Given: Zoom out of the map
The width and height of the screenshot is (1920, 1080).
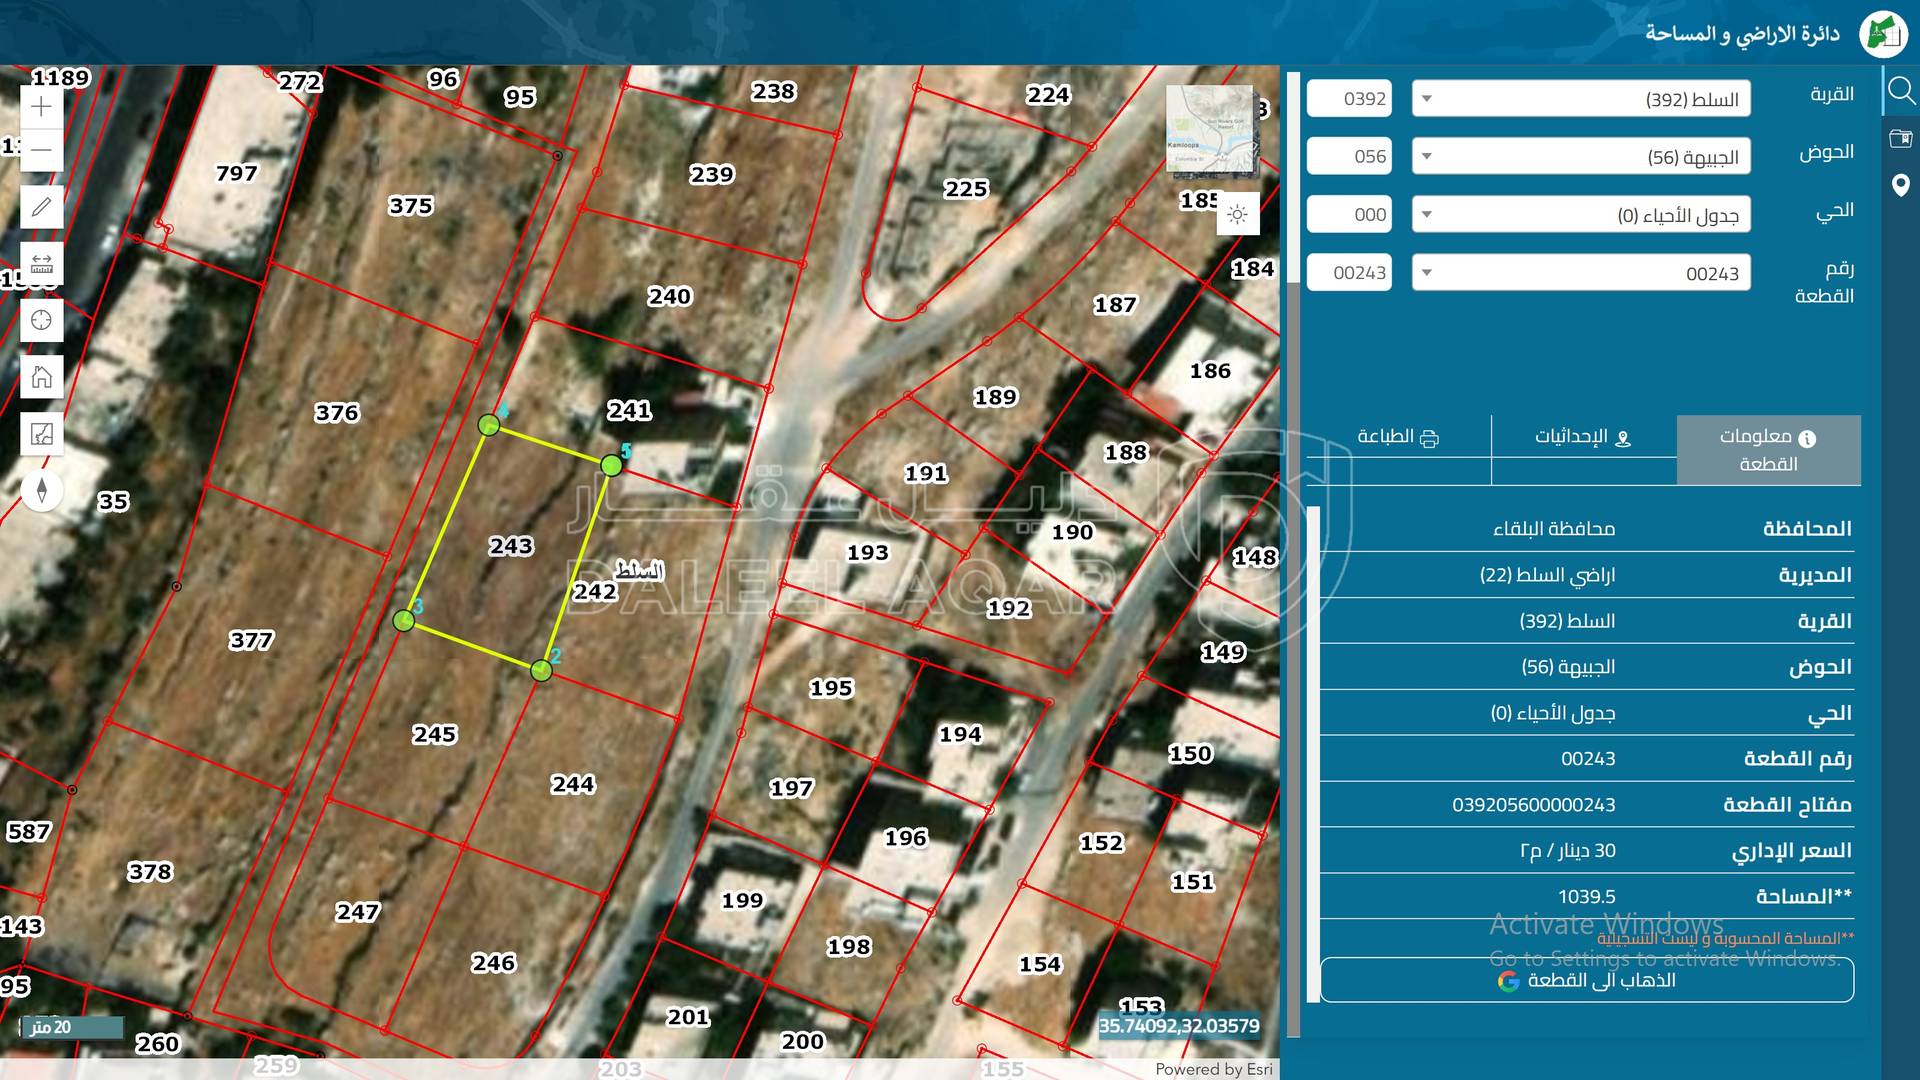Looking at the screenshot, I should coord(41,150).
